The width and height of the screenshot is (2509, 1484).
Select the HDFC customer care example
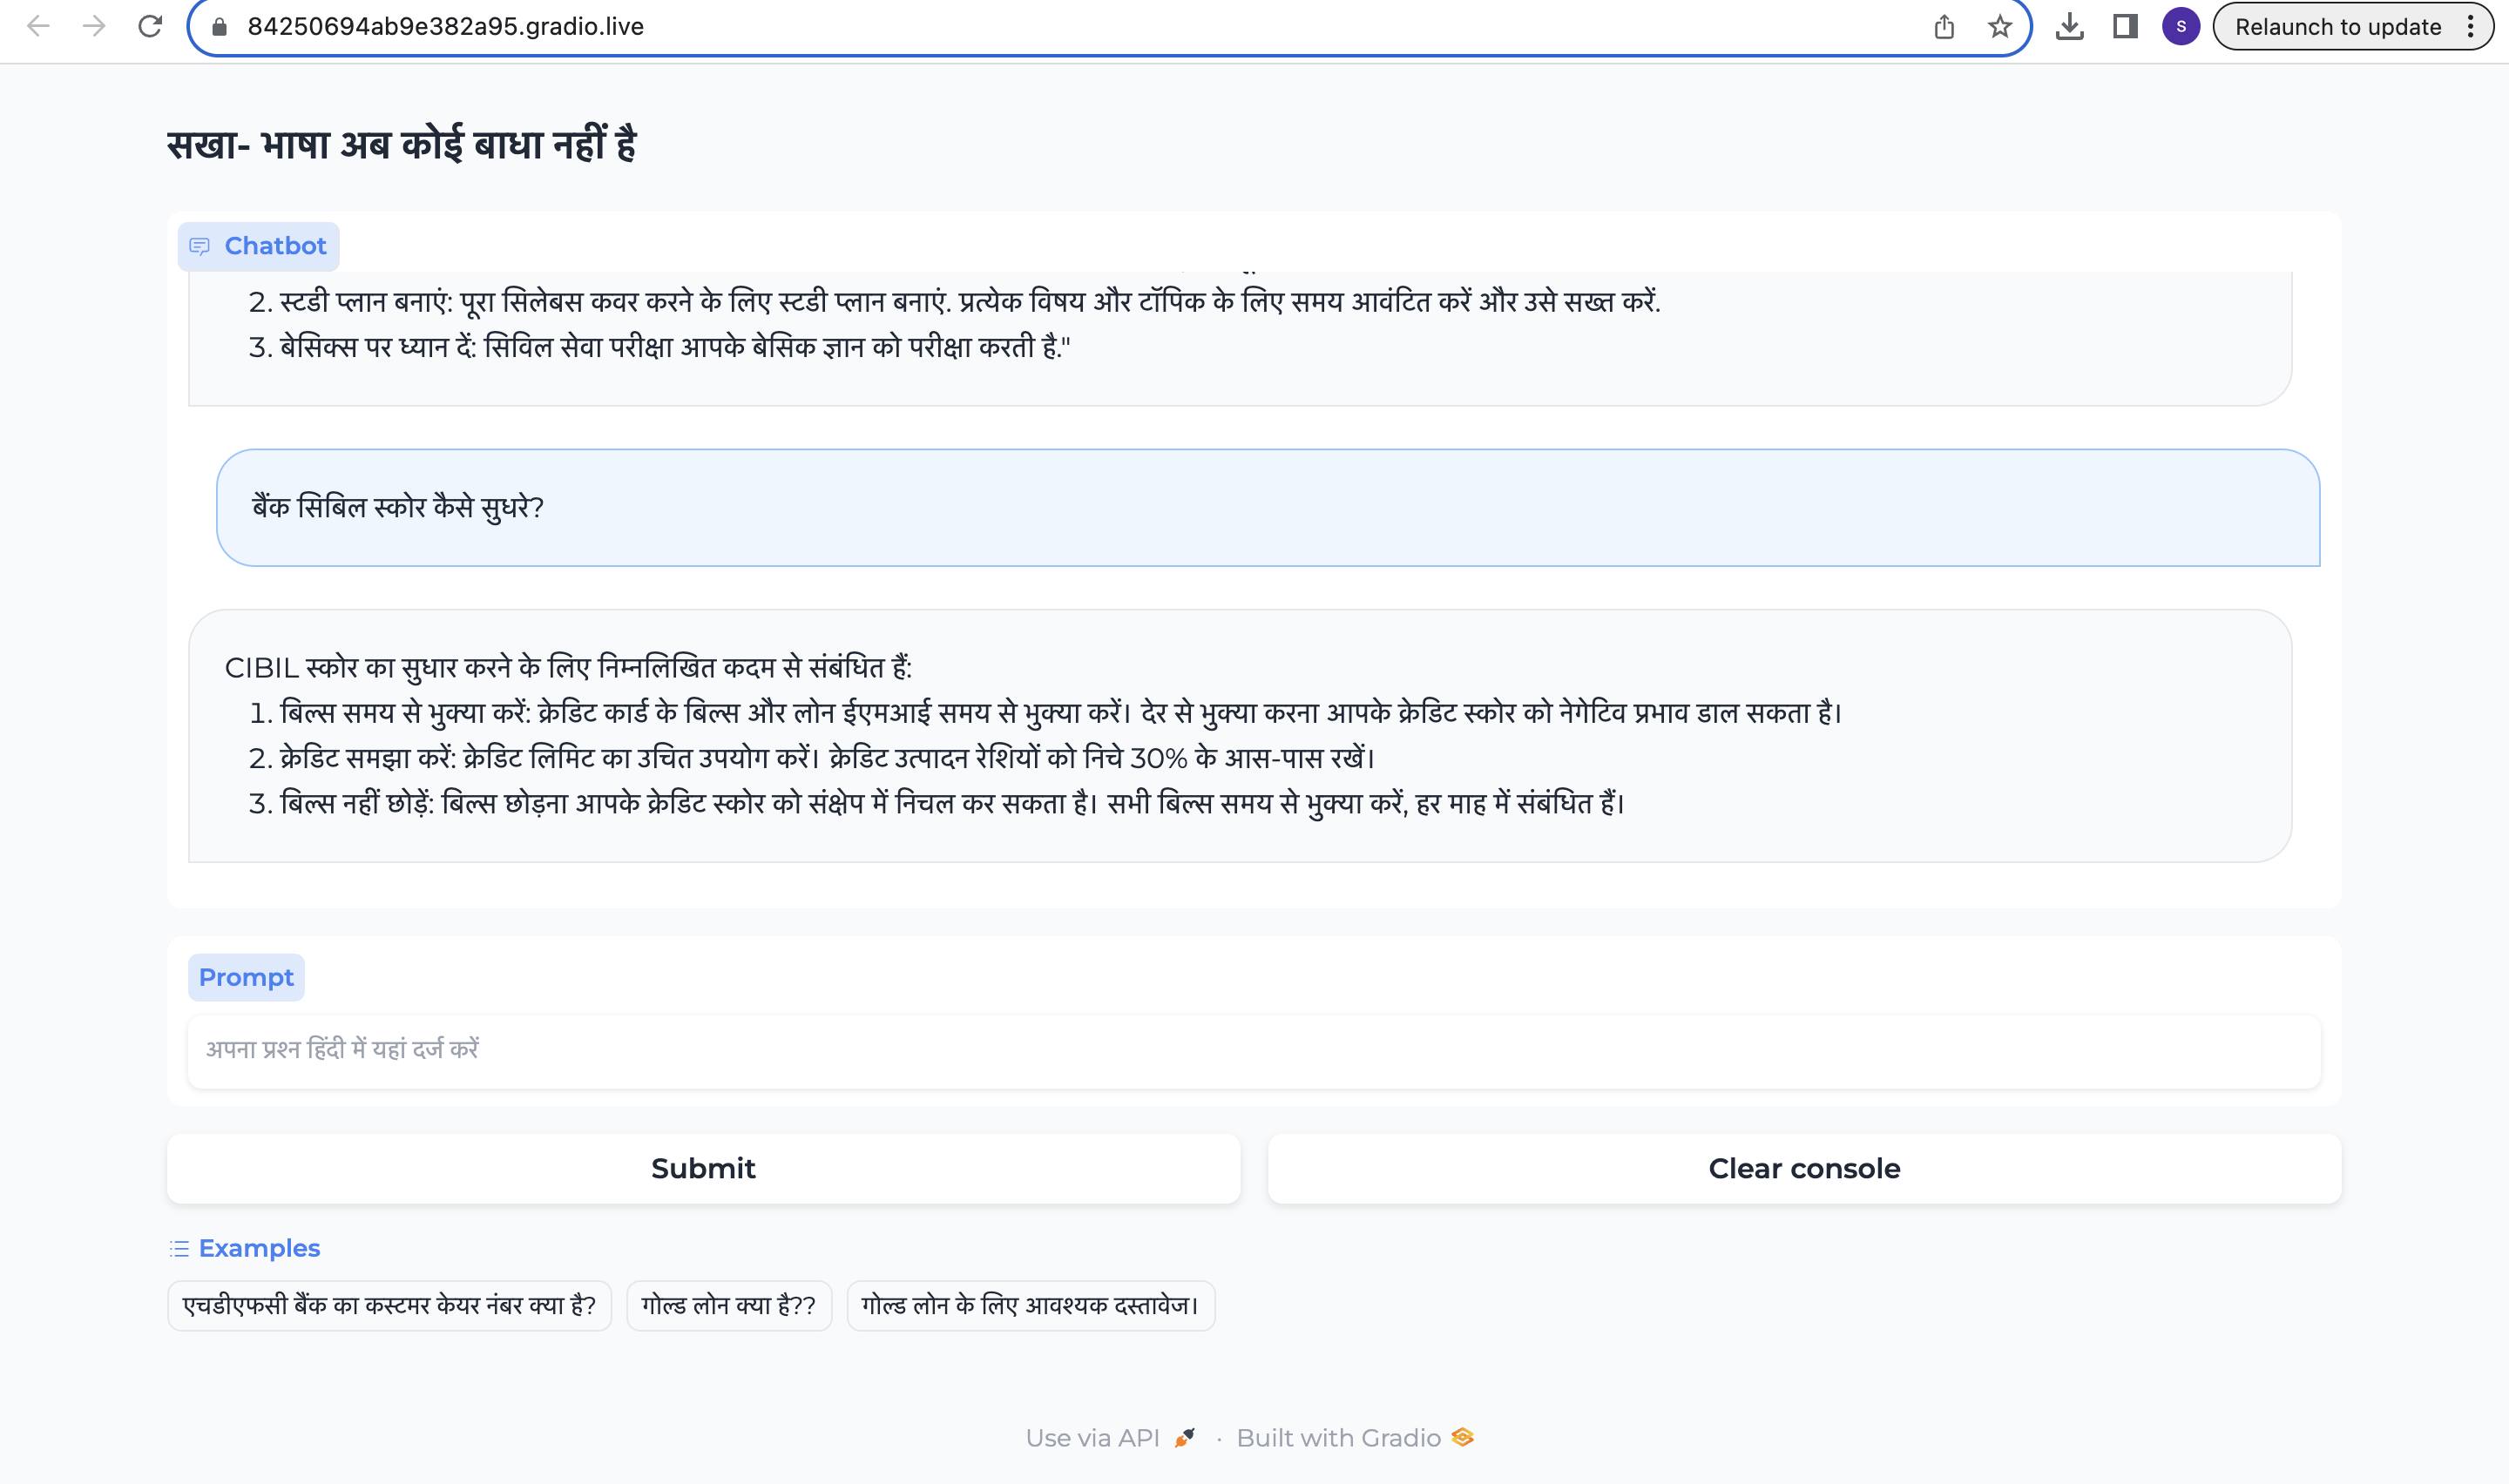point(389,1306)
